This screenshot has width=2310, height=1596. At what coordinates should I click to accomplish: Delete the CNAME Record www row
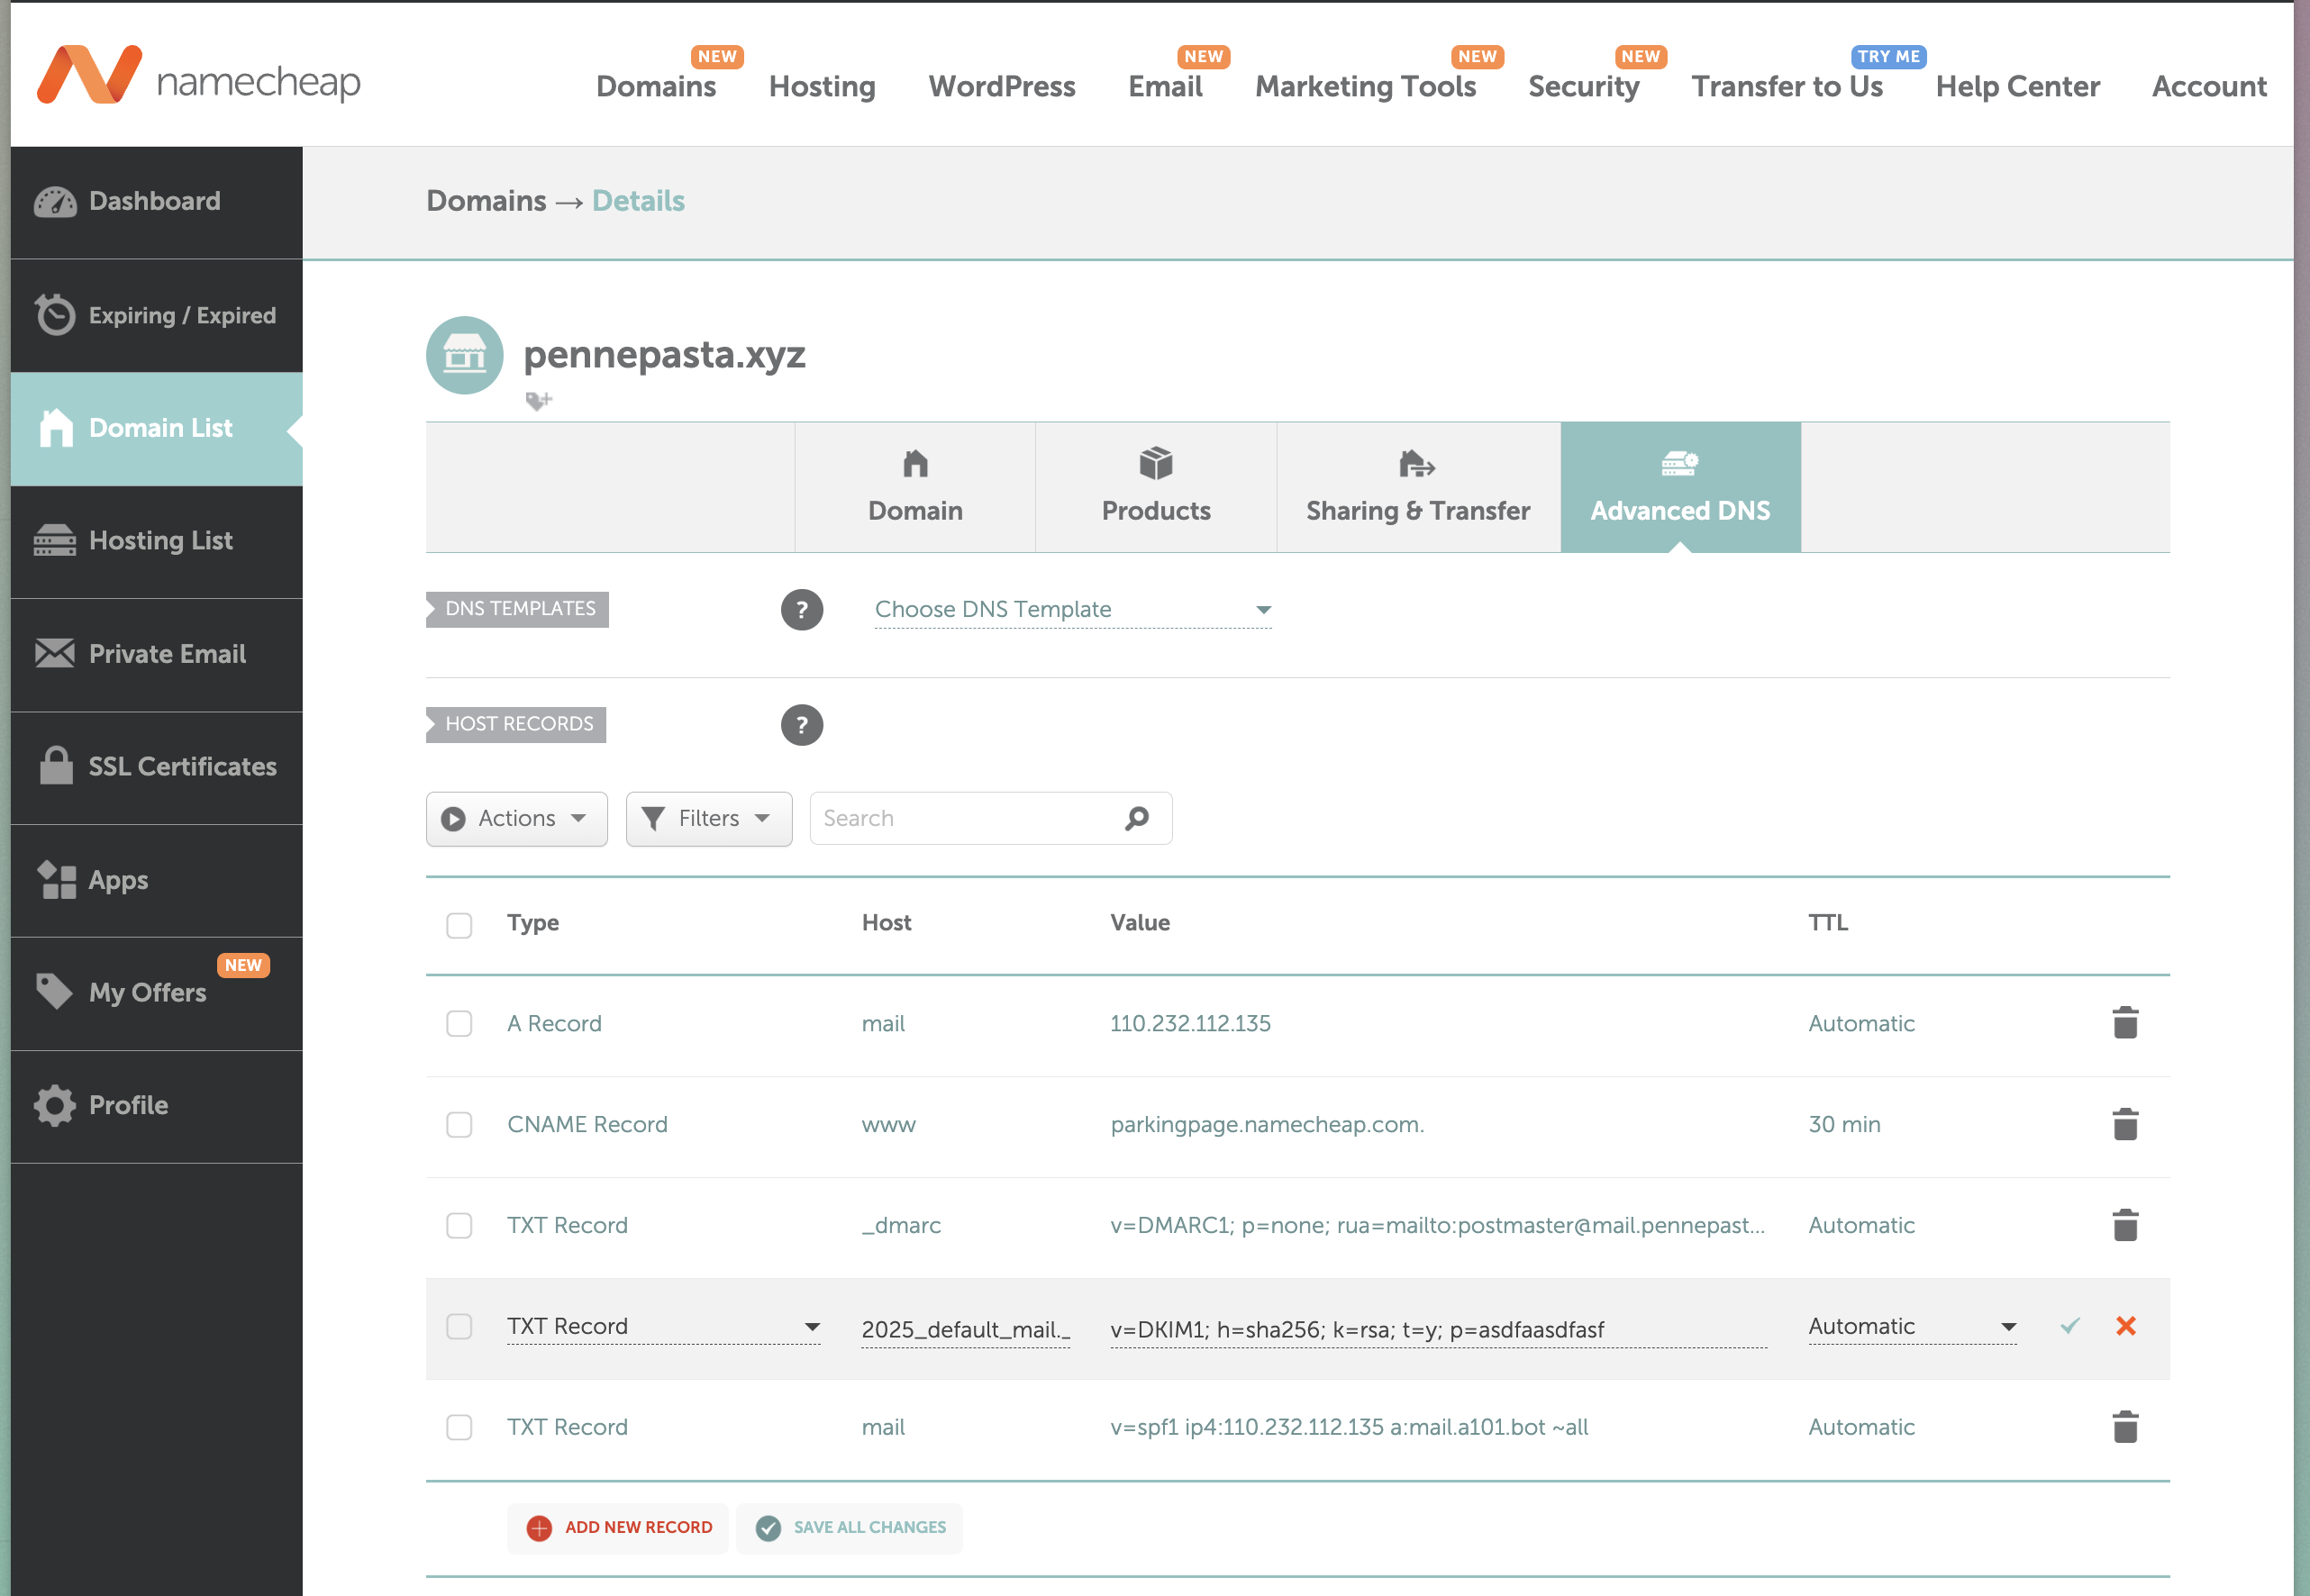pyautogui.click(x=2126, y=1124)
